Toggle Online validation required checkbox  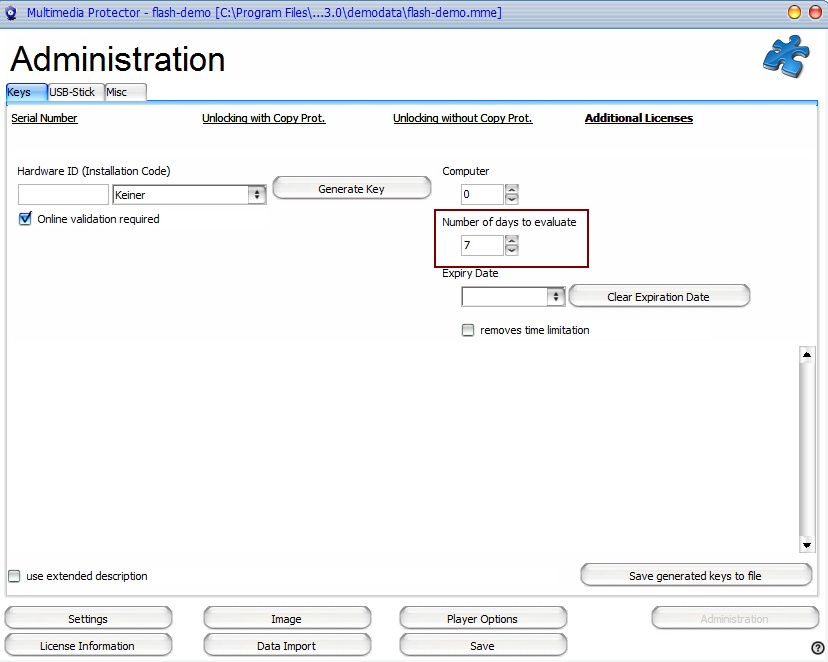click(x=25, y=219)
